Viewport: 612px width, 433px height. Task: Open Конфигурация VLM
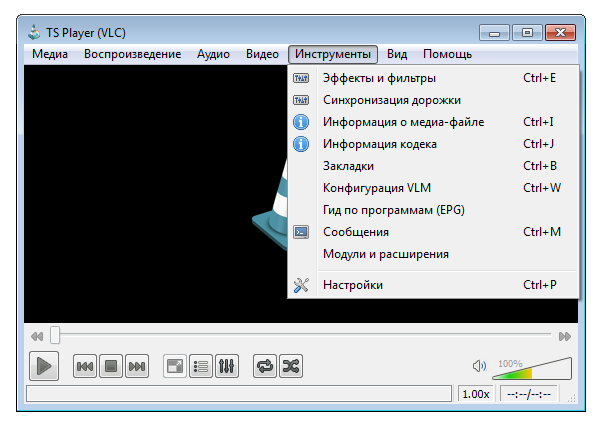click(433, 188)
